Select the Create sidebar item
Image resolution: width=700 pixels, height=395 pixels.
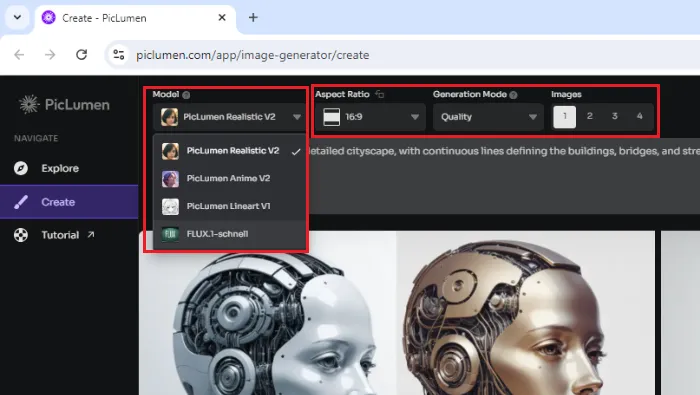[69, 202]
